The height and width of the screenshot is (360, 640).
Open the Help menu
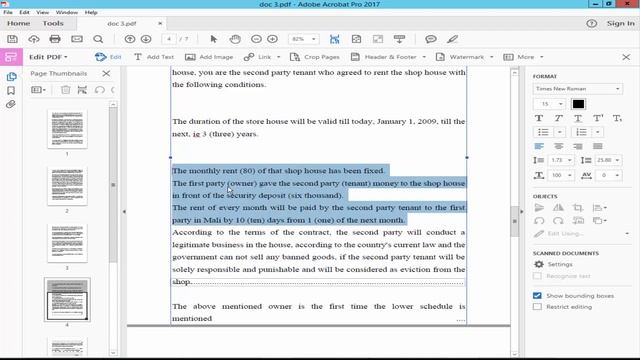pos(91,12)
